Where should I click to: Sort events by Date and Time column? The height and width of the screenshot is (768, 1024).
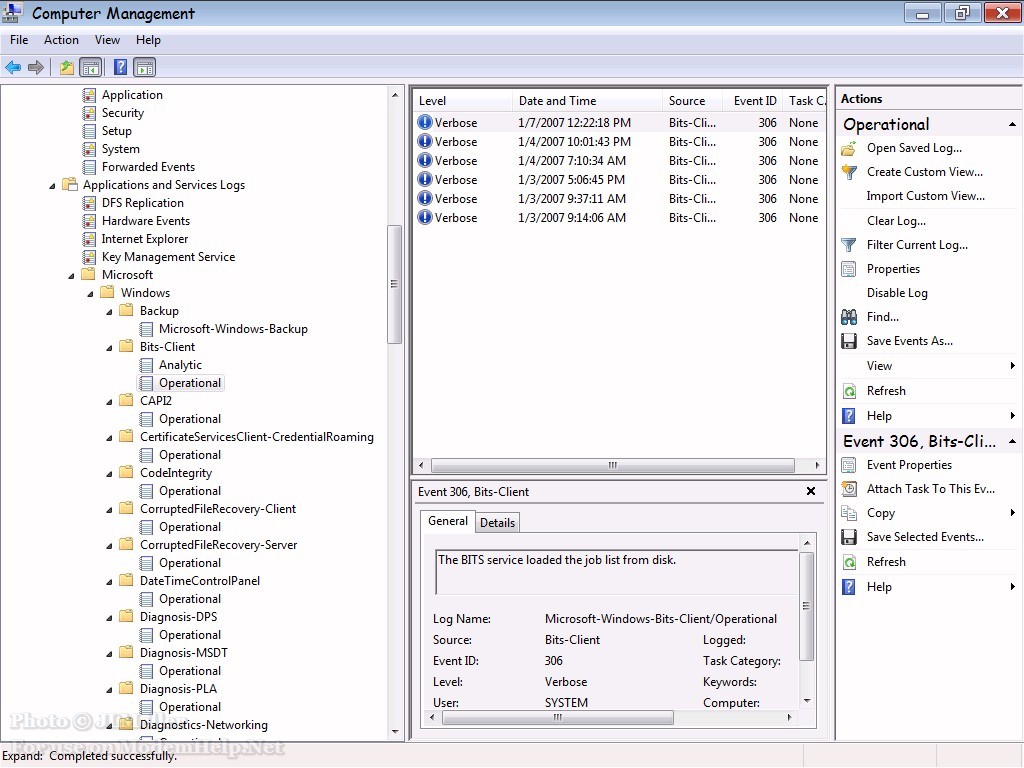coord(588,101)
